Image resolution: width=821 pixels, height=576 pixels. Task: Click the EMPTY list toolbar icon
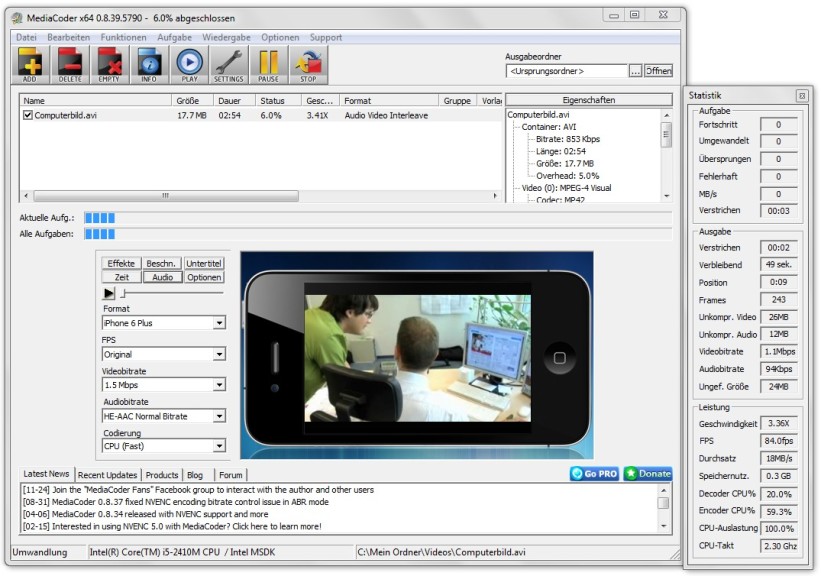point(109,64)
